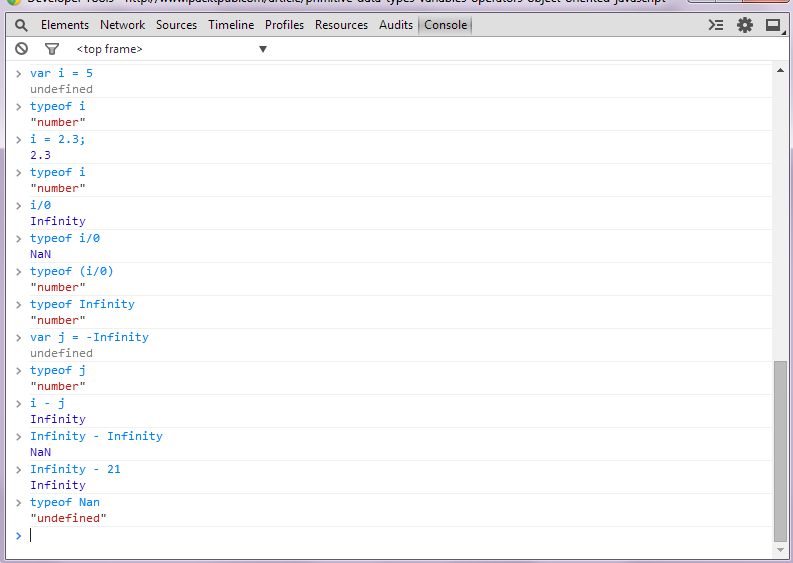Click the 'typeof i/0' command
Screen dimensions: 793x563
[x=65, y=238]
